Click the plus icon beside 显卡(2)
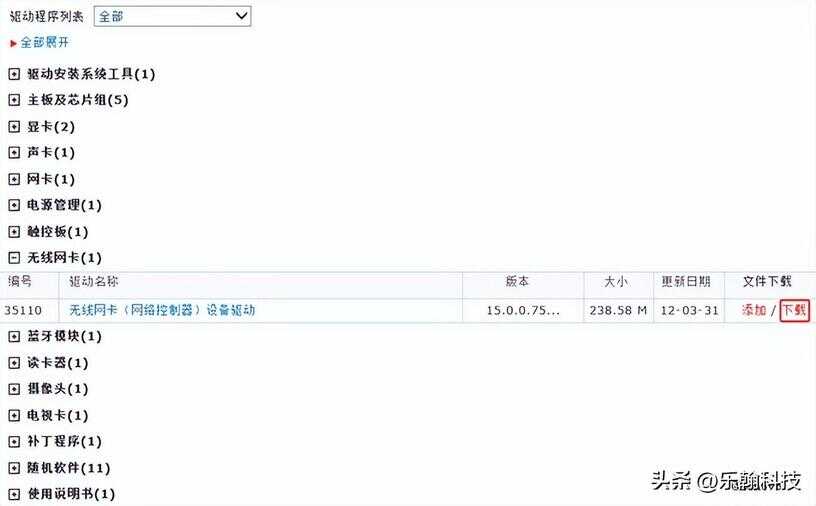 (14, 126)
